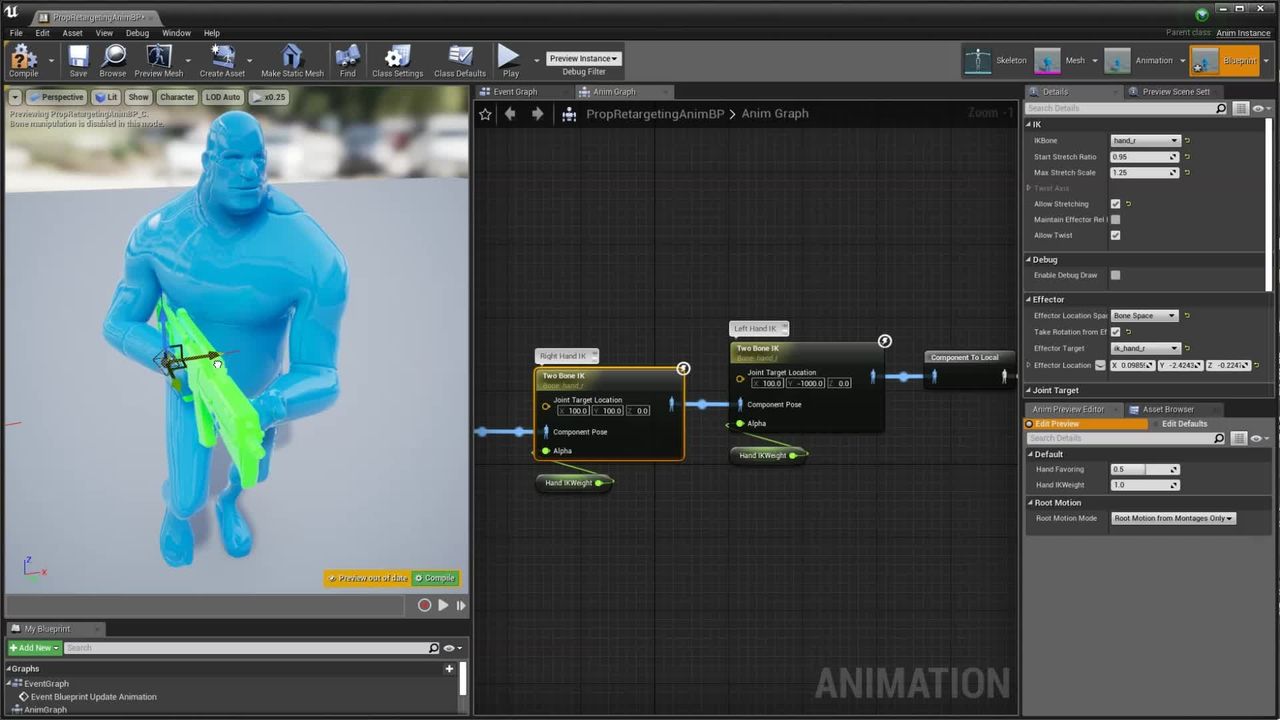The image size is (1280, 720).
Task: Click the green Compile button in viewport
Action: click(x=434, y=578)
